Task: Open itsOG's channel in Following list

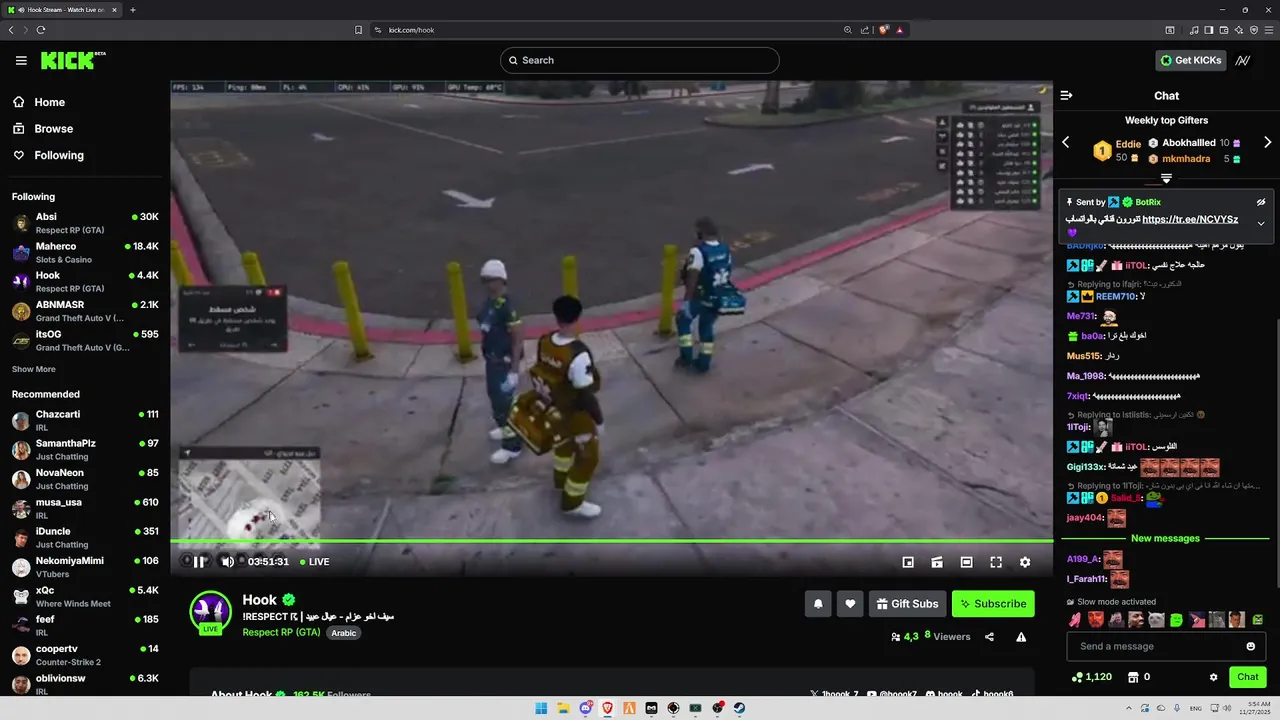Action: point(85,340)
